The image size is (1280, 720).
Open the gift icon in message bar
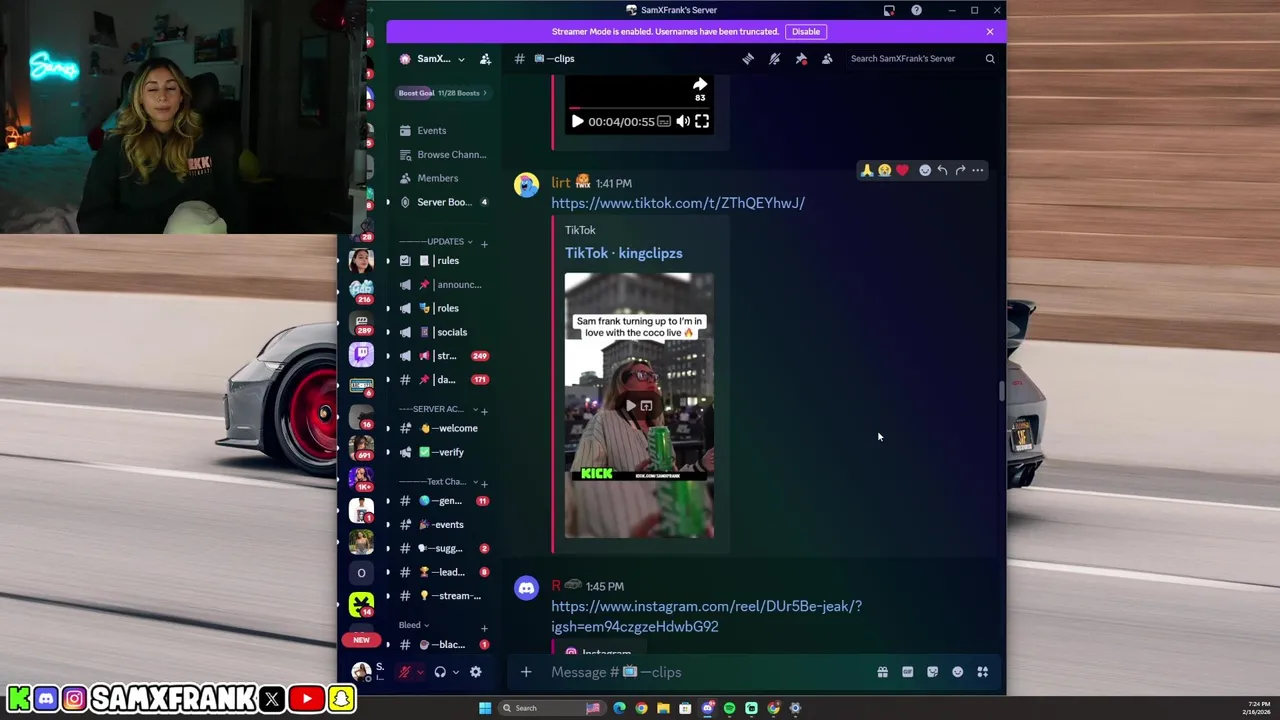883,672
